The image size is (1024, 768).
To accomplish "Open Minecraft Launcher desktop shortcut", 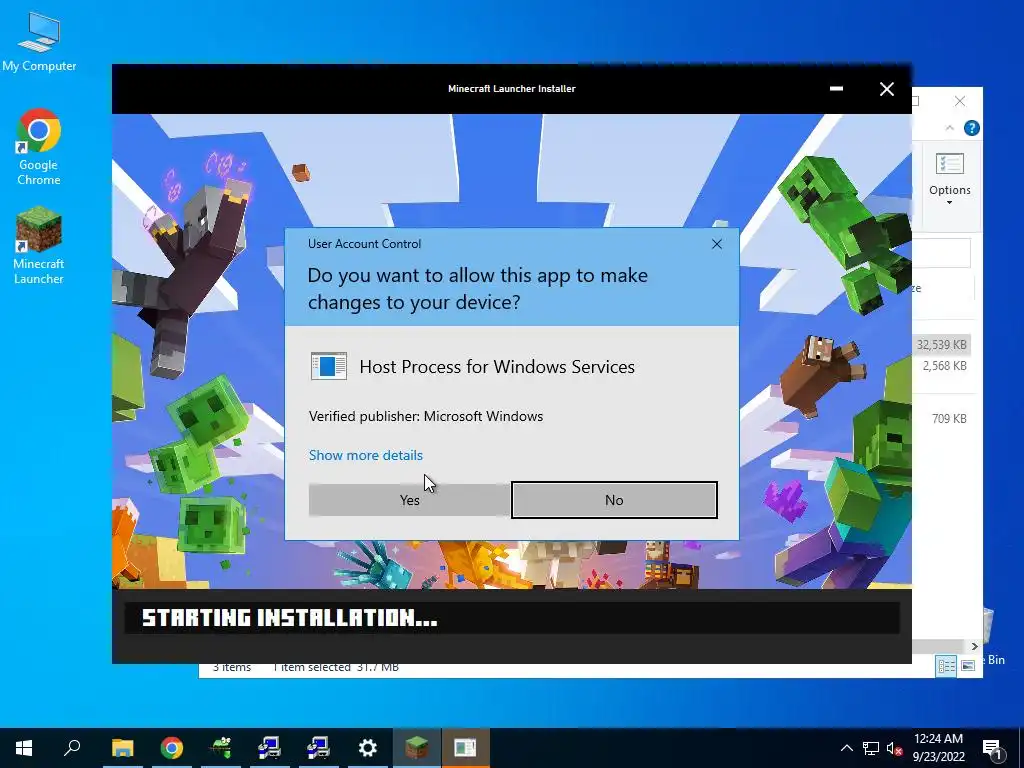I will click(x=39, y=246).
